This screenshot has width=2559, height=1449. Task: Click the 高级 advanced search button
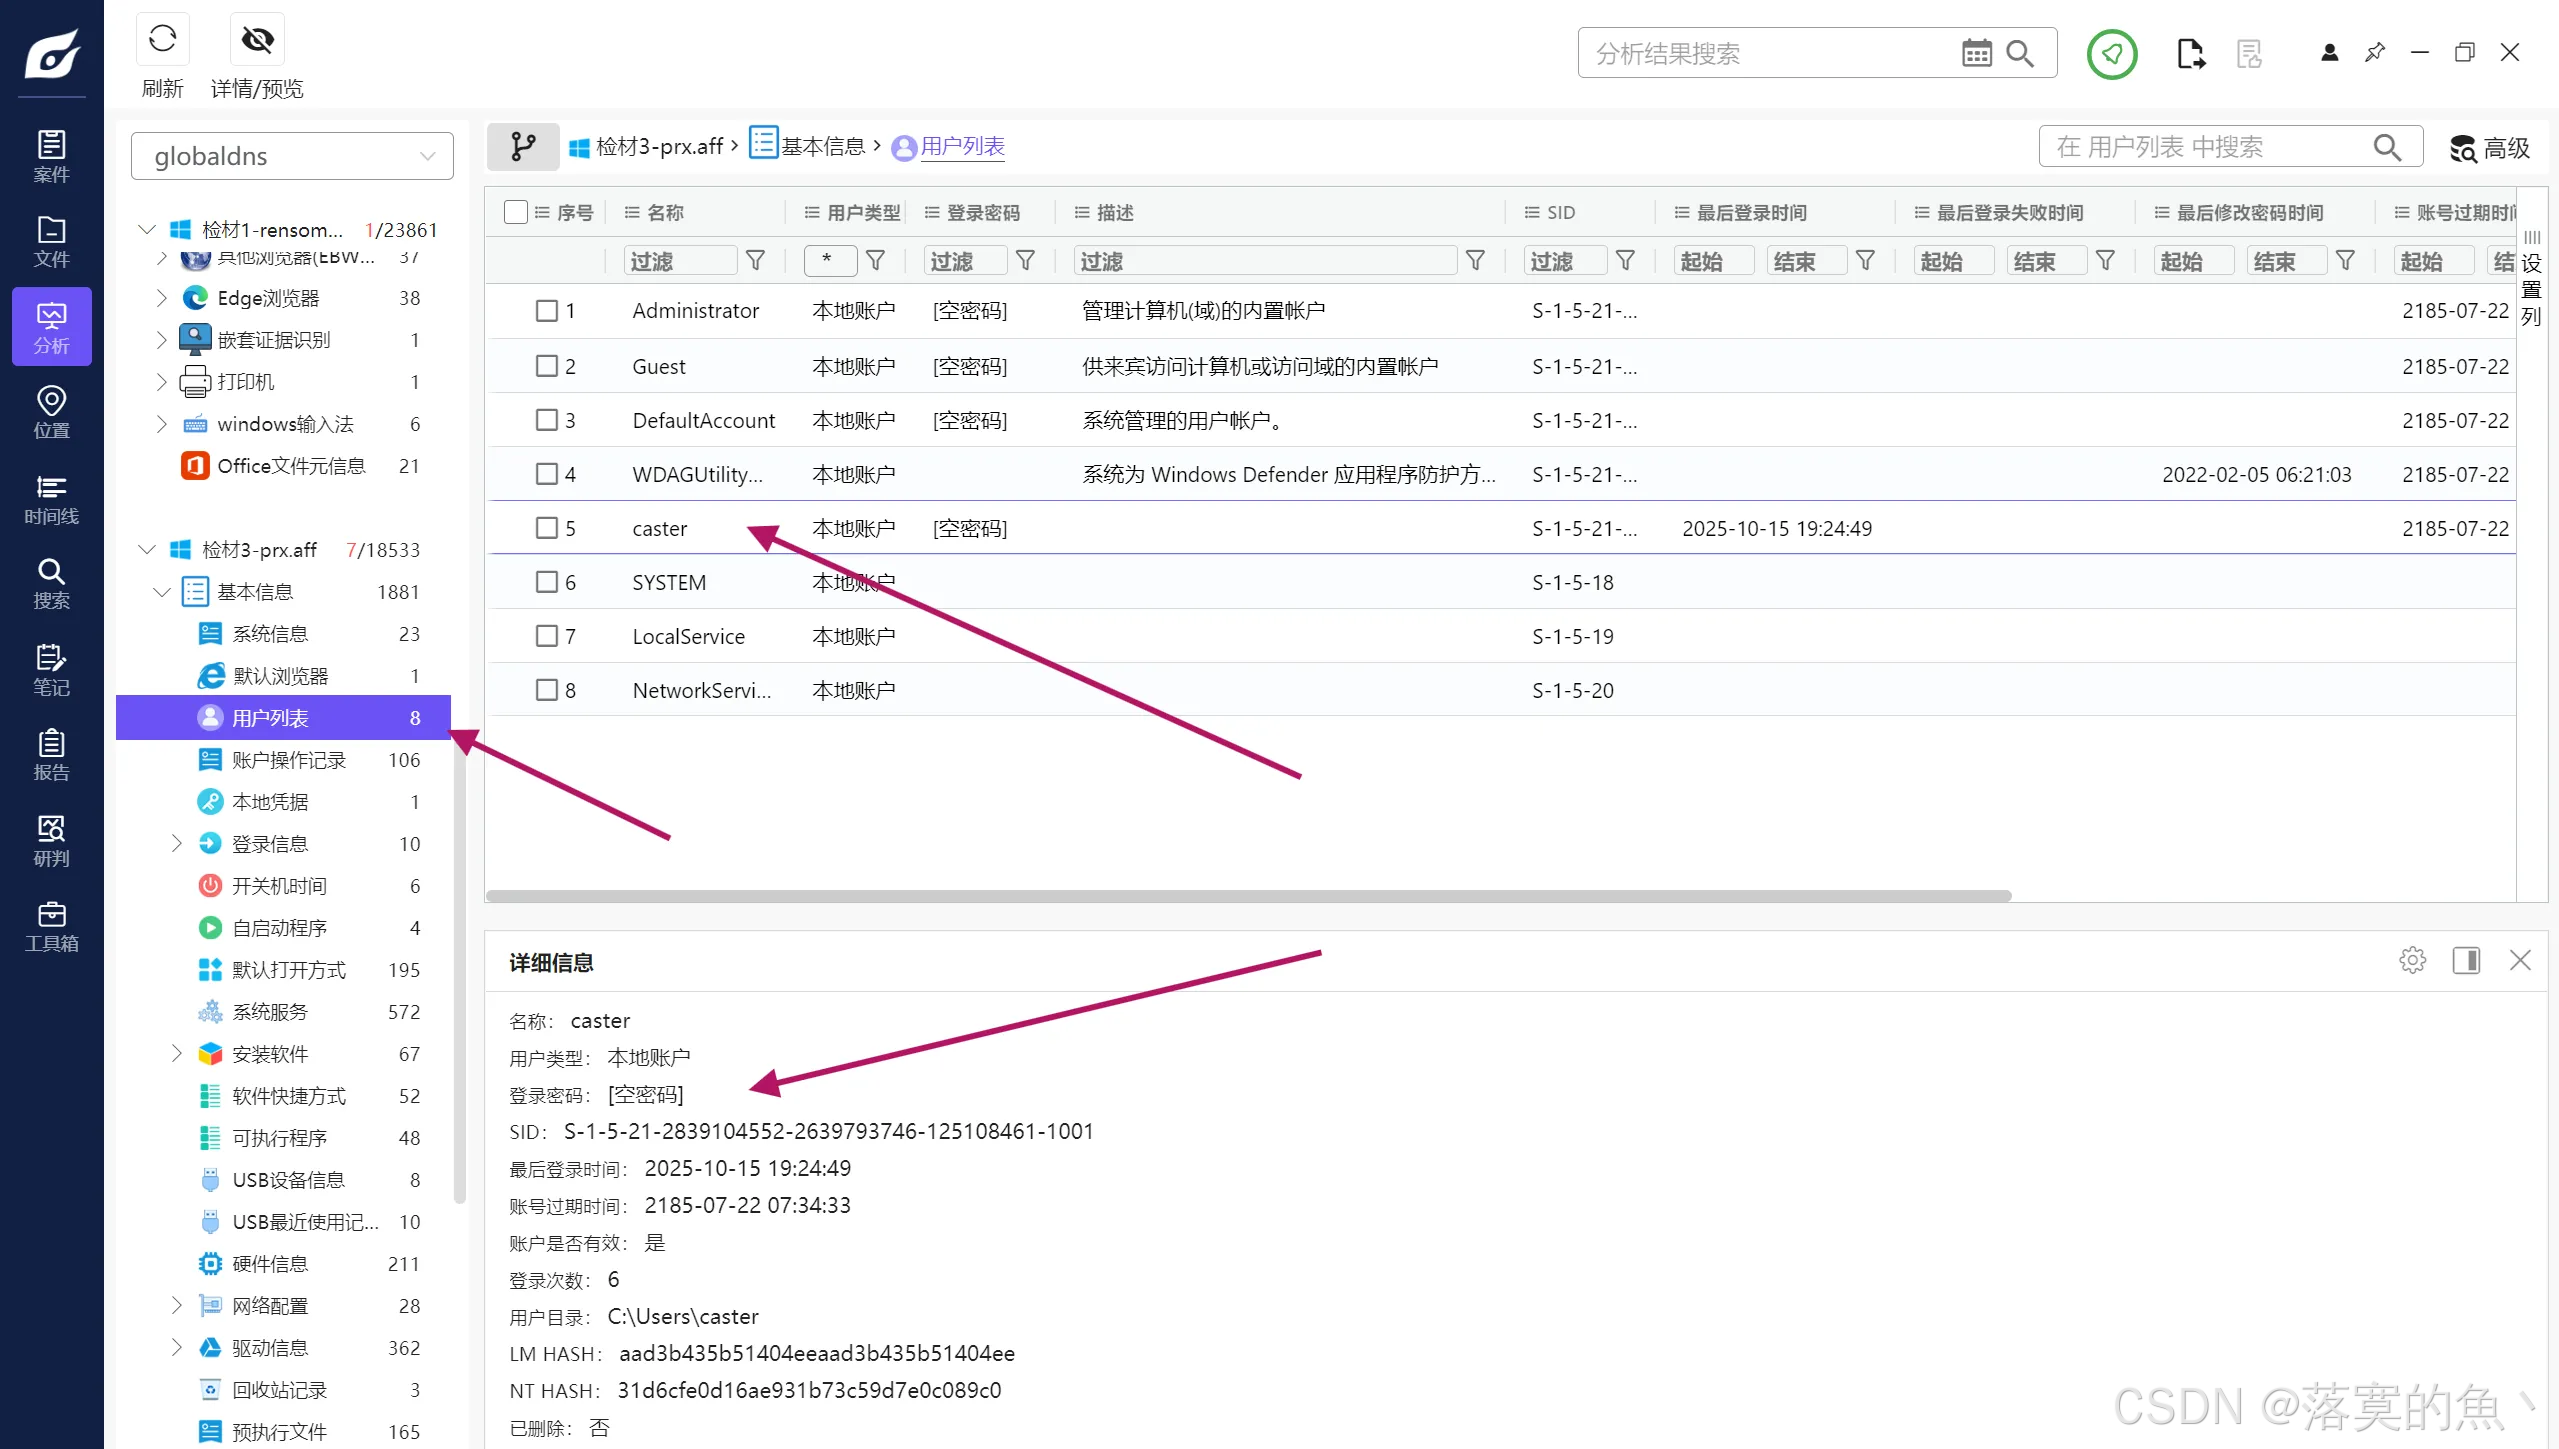click(x=2490, y=148)
